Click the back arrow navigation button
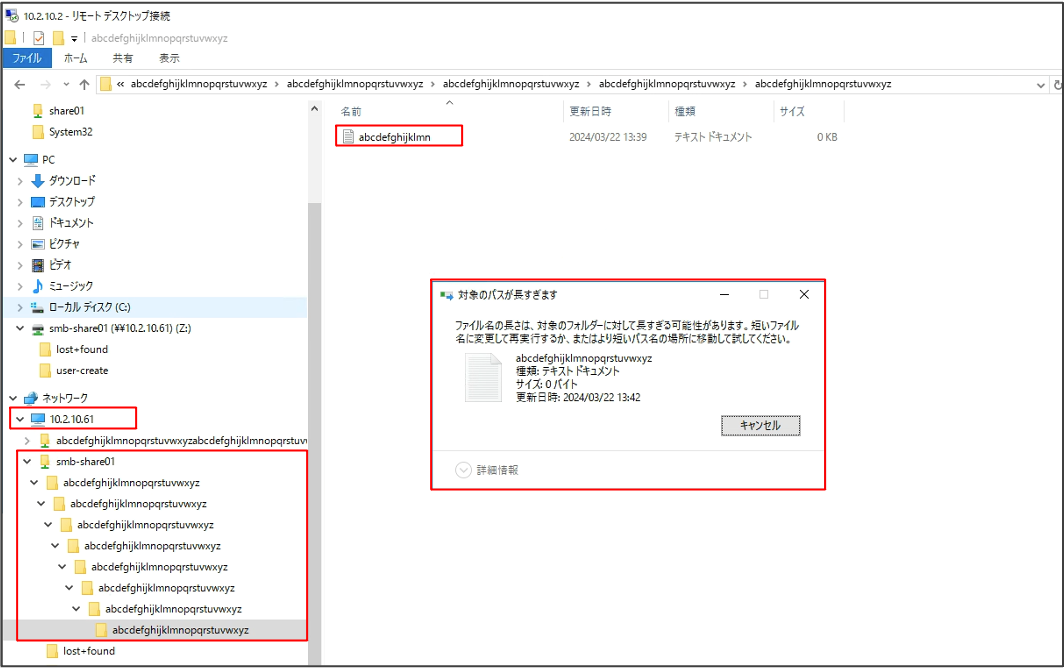 (x=18, y=85)
